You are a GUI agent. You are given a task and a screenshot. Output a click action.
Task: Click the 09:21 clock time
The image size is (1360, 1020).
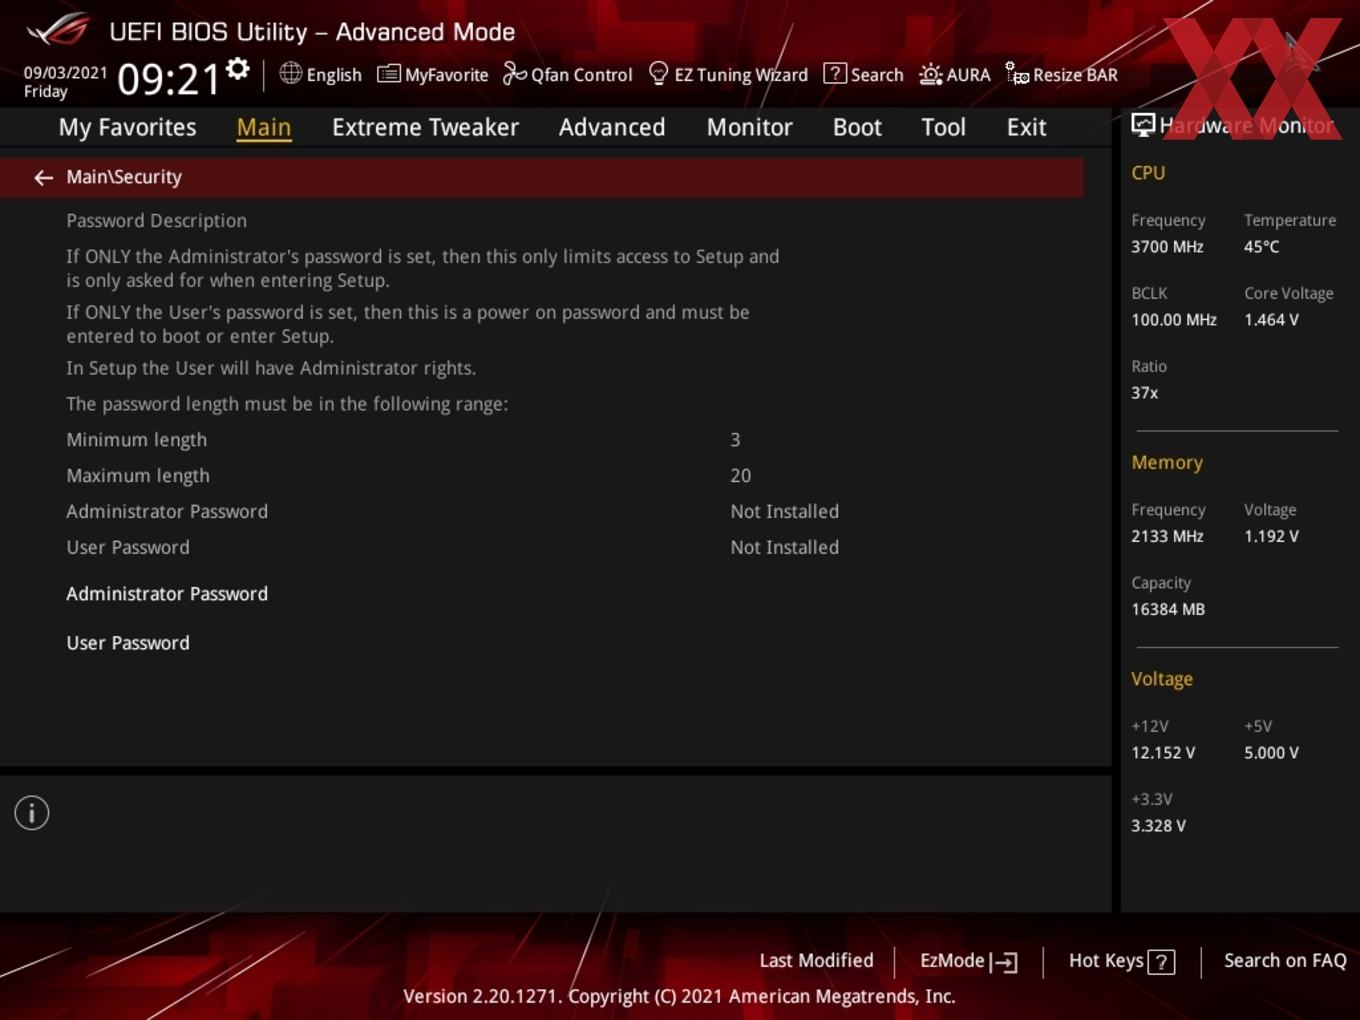click(168, 80)
